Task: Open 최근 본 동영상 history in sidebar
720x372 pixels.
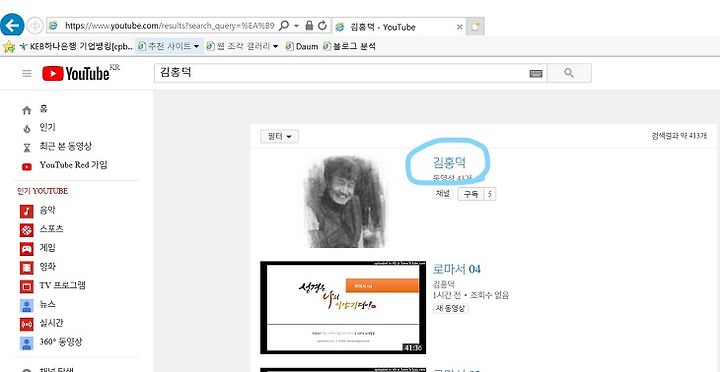Action: tap(65, 146)
